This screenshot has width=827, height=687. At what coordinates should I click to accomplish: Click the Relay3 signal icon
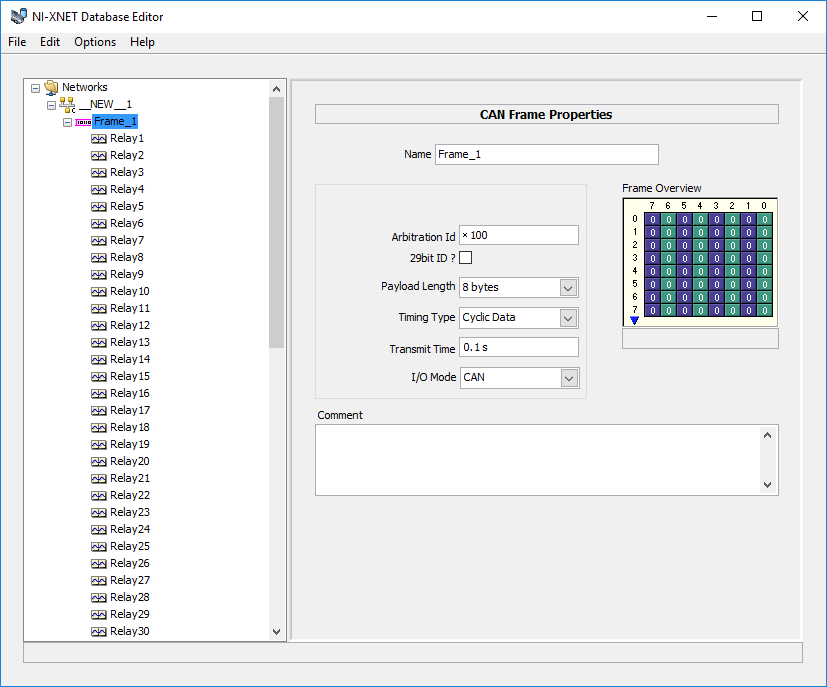click(99, 172)
